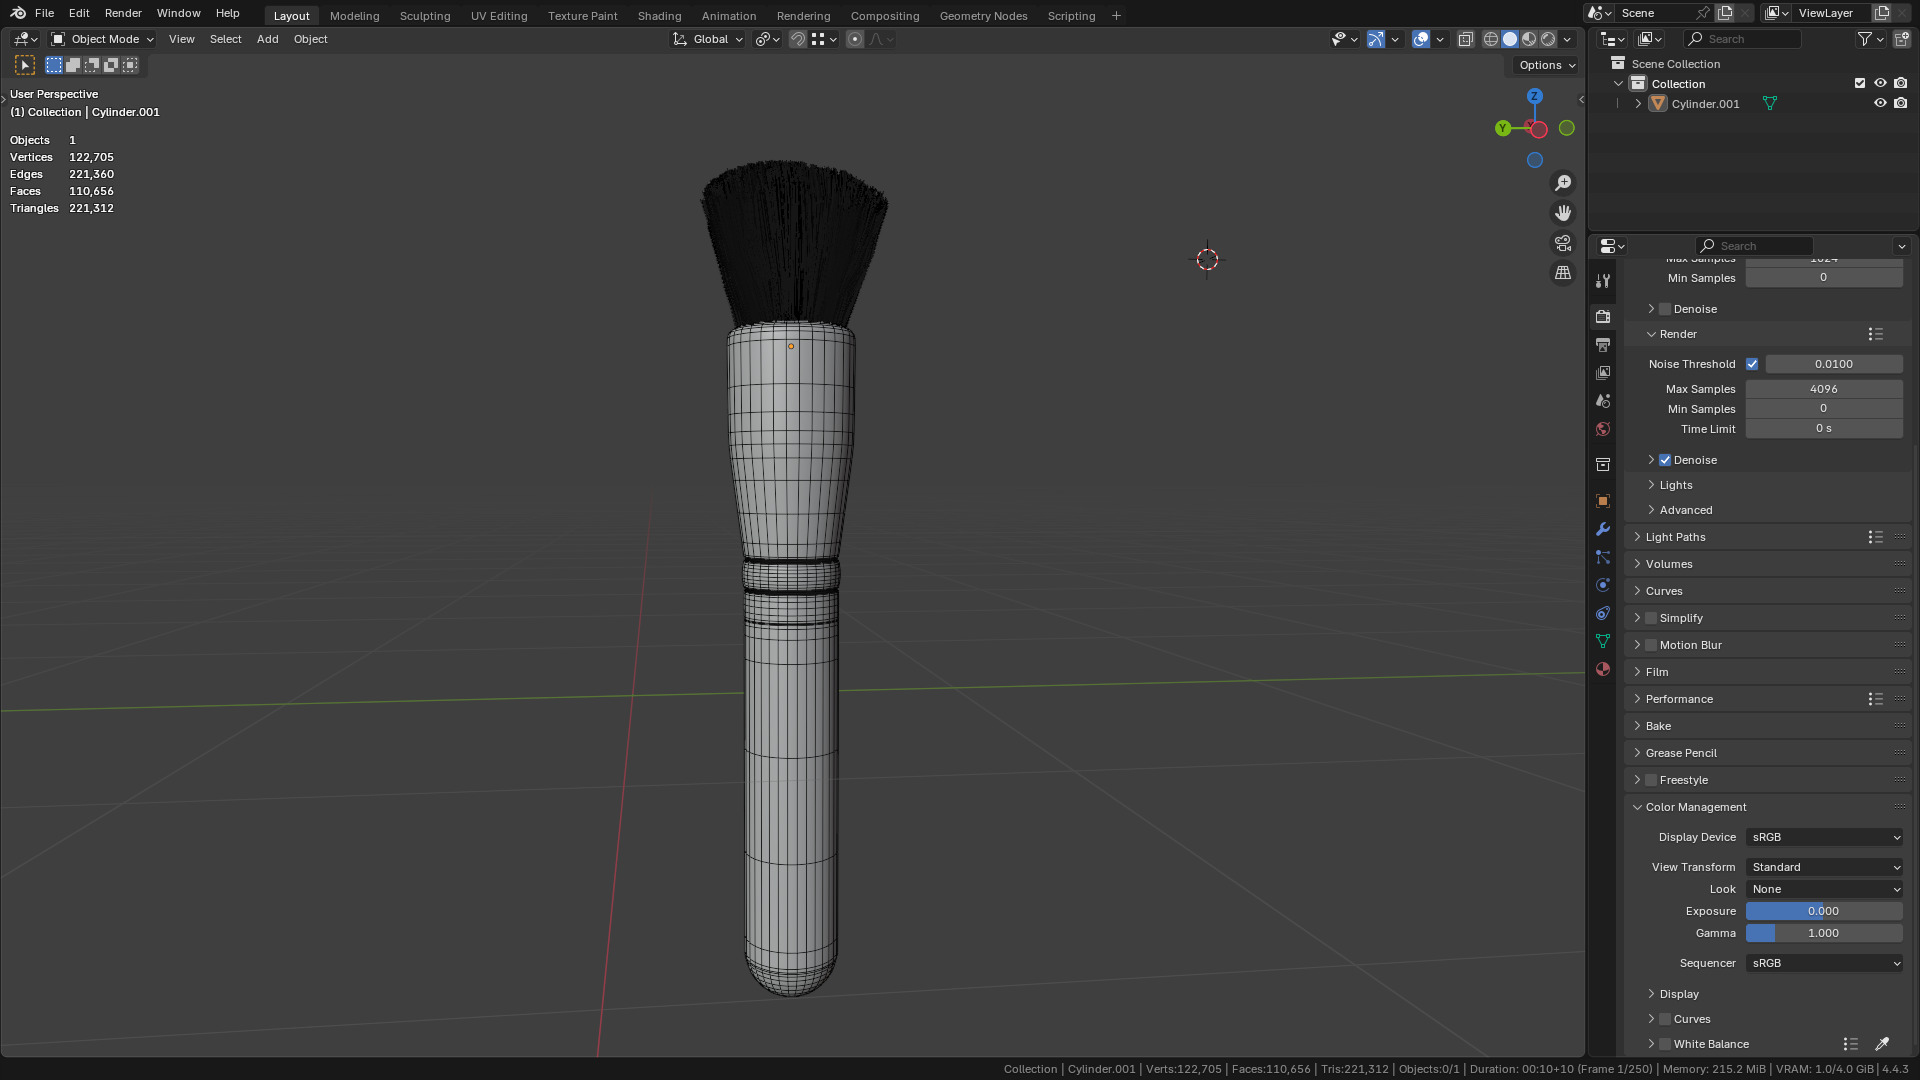This screenshot has width=1920, height=1080.
Task: Disable Collection in renders via camera icon
Action: point(1901,83)
